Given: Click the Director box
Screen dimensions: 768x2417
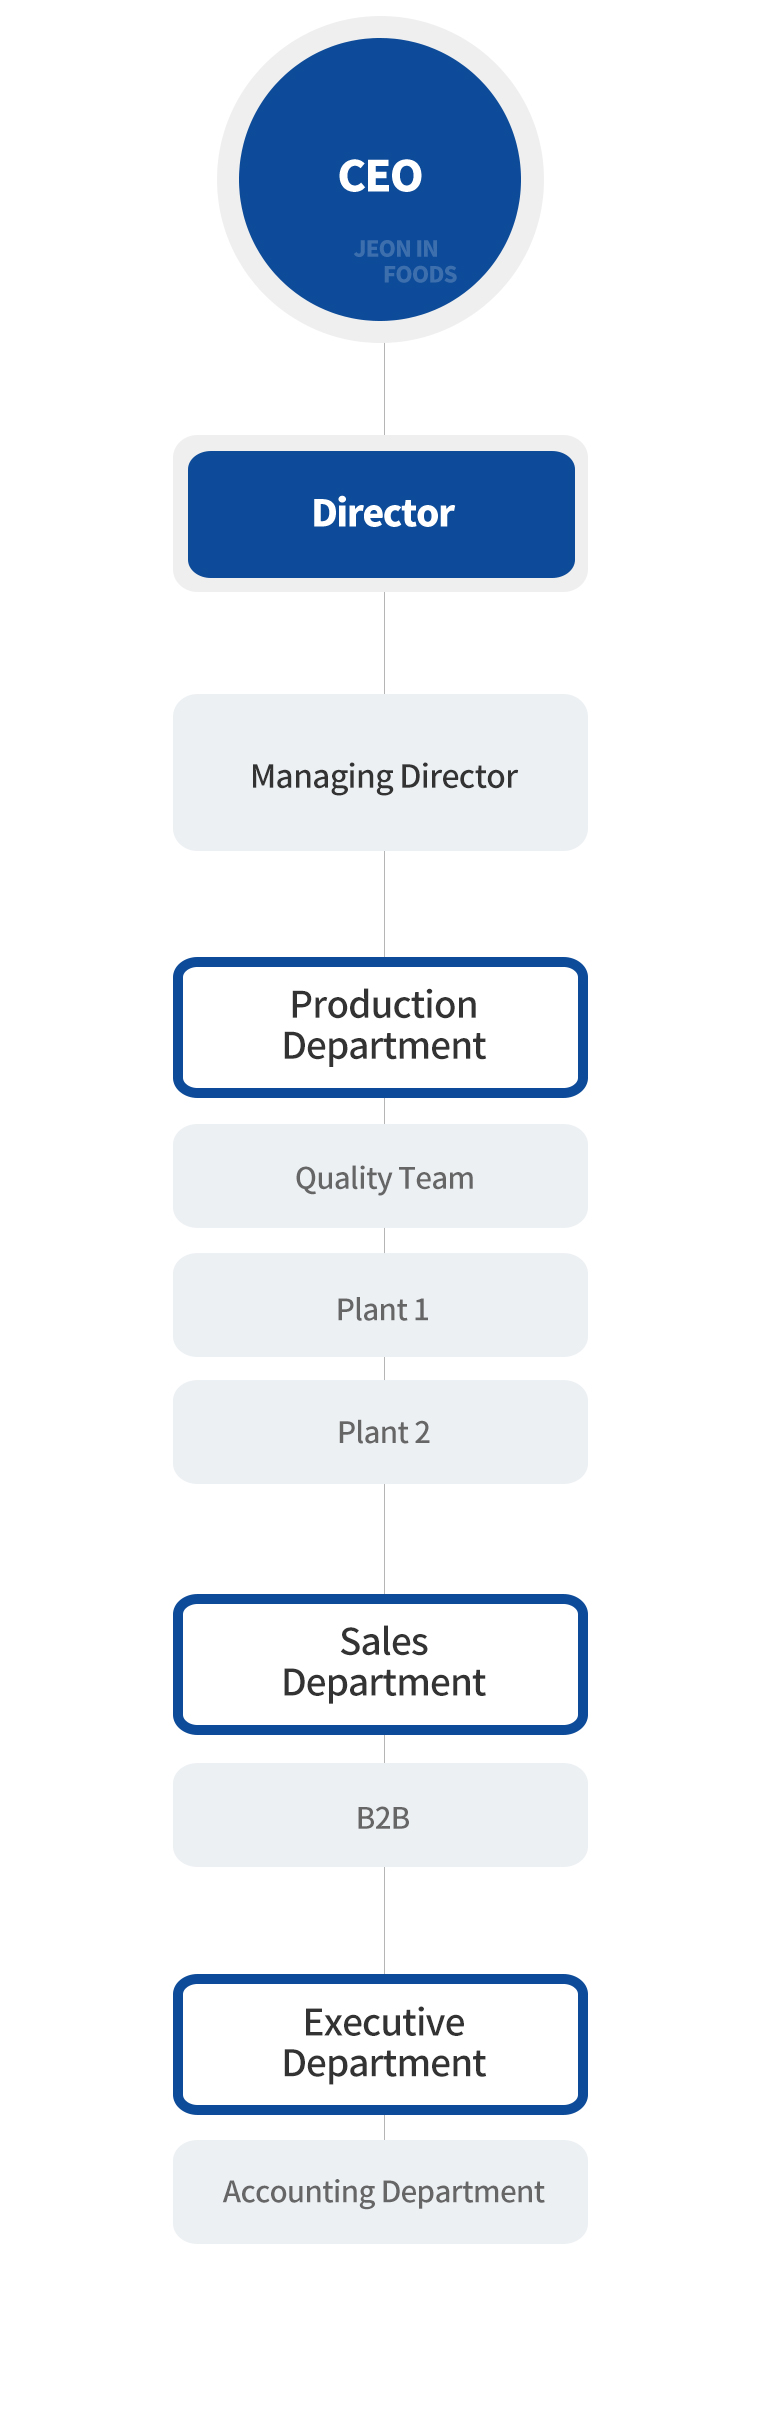Looking at the screenshot, I should tap(381, 514).
